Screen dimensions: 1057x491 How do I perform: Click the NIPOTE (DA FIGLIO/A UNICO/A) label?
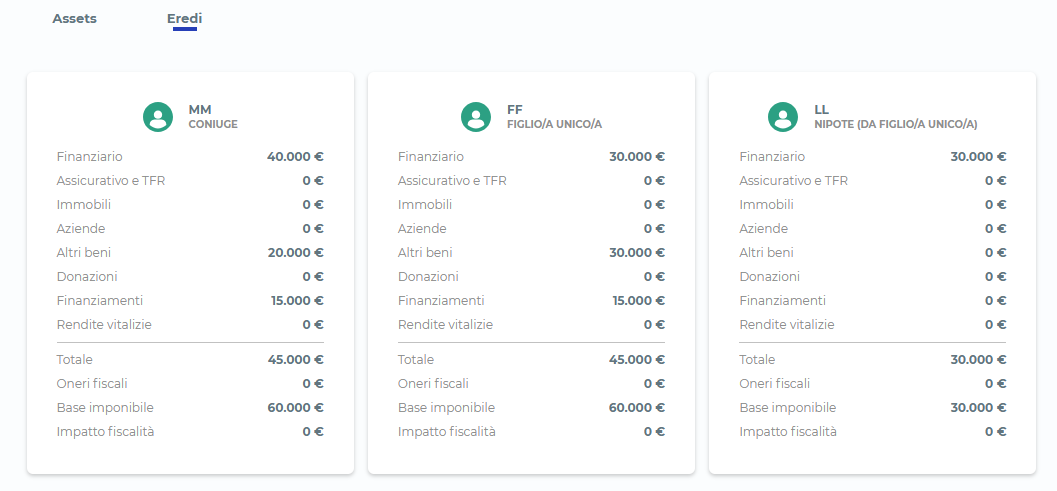click(895, 125)
